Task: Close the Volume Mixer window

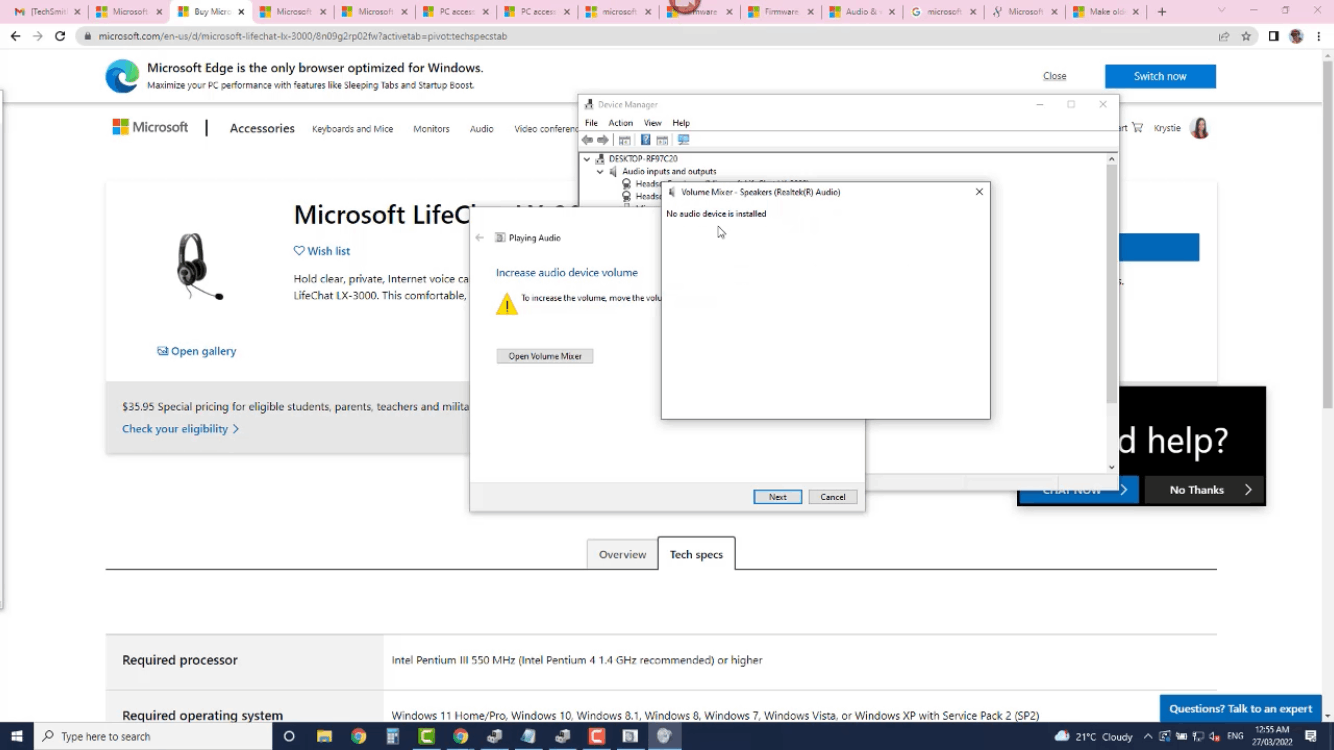Action: click(x=979, y=192)
